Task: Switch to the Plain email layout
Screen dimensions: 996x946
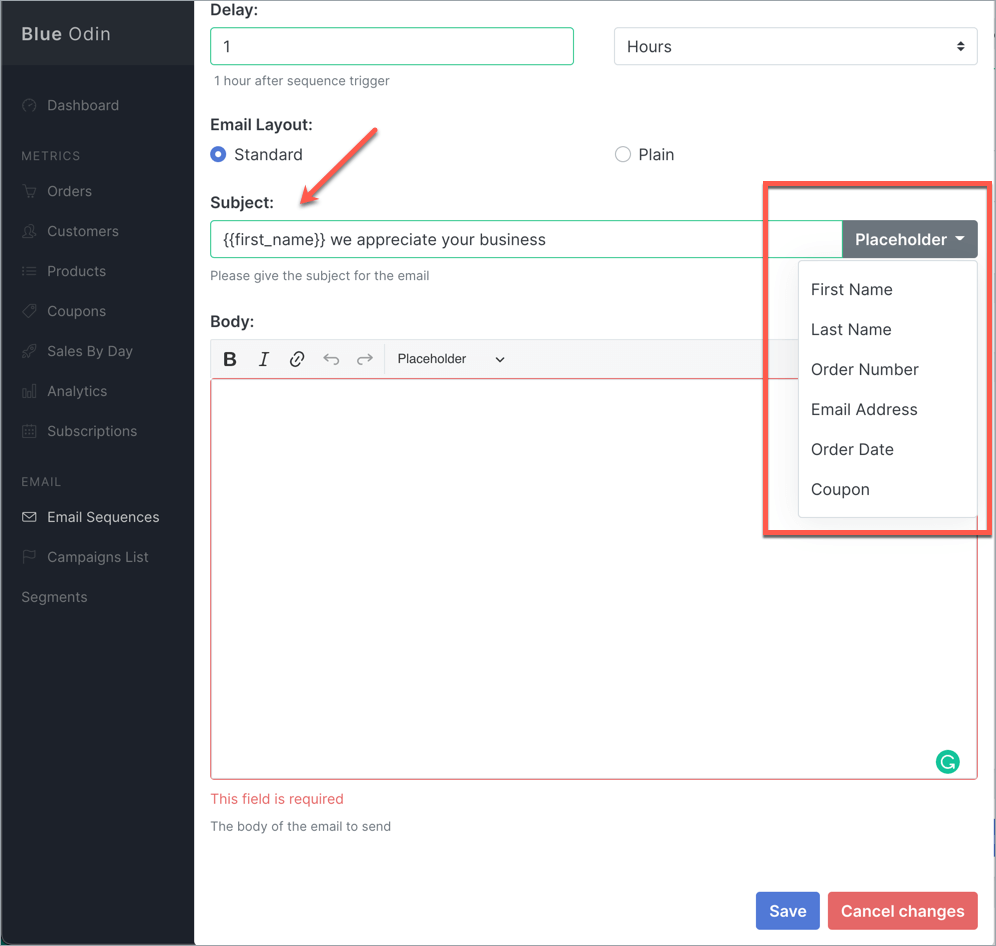Action: [623, 154]
